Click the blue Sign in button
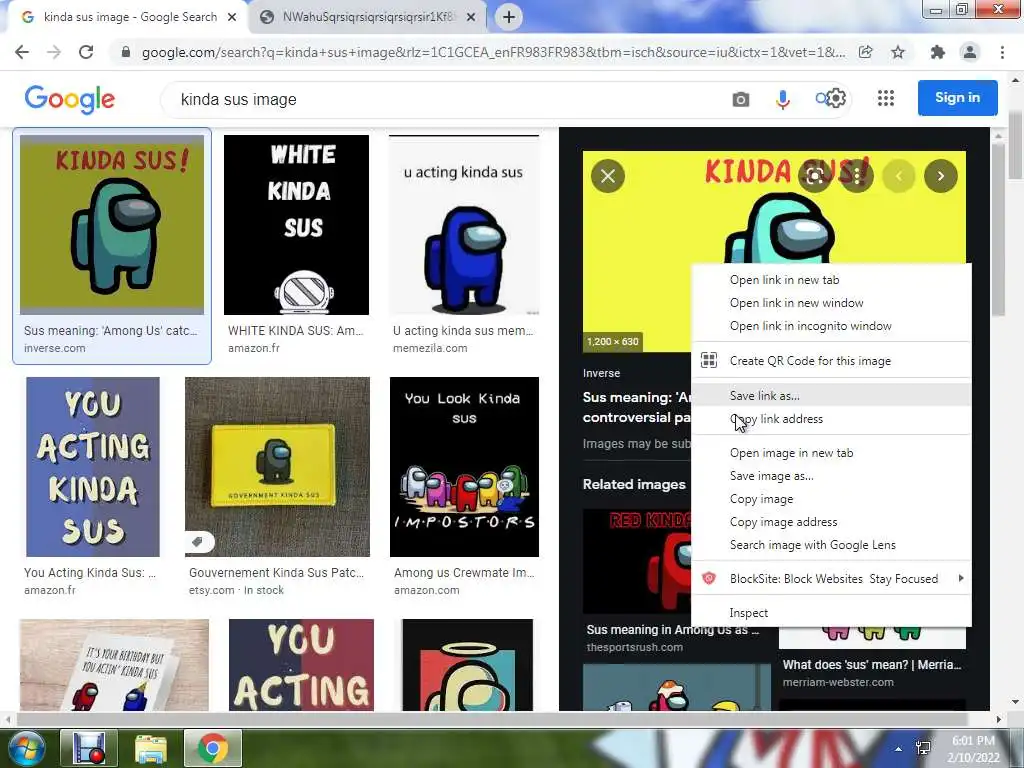The width and height of the screenshot is (1024, 768). (957, 98)
